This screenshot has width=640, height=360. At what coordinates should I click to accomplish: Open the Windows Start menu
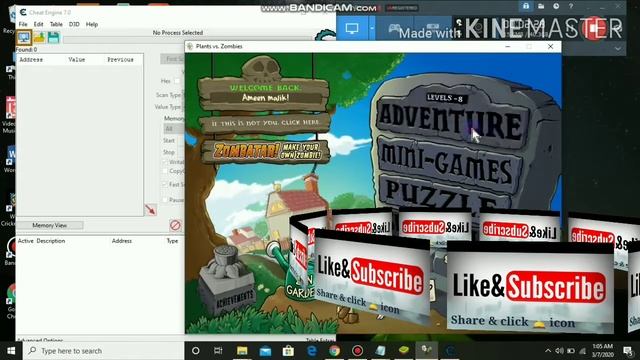[x=11, y=351]
